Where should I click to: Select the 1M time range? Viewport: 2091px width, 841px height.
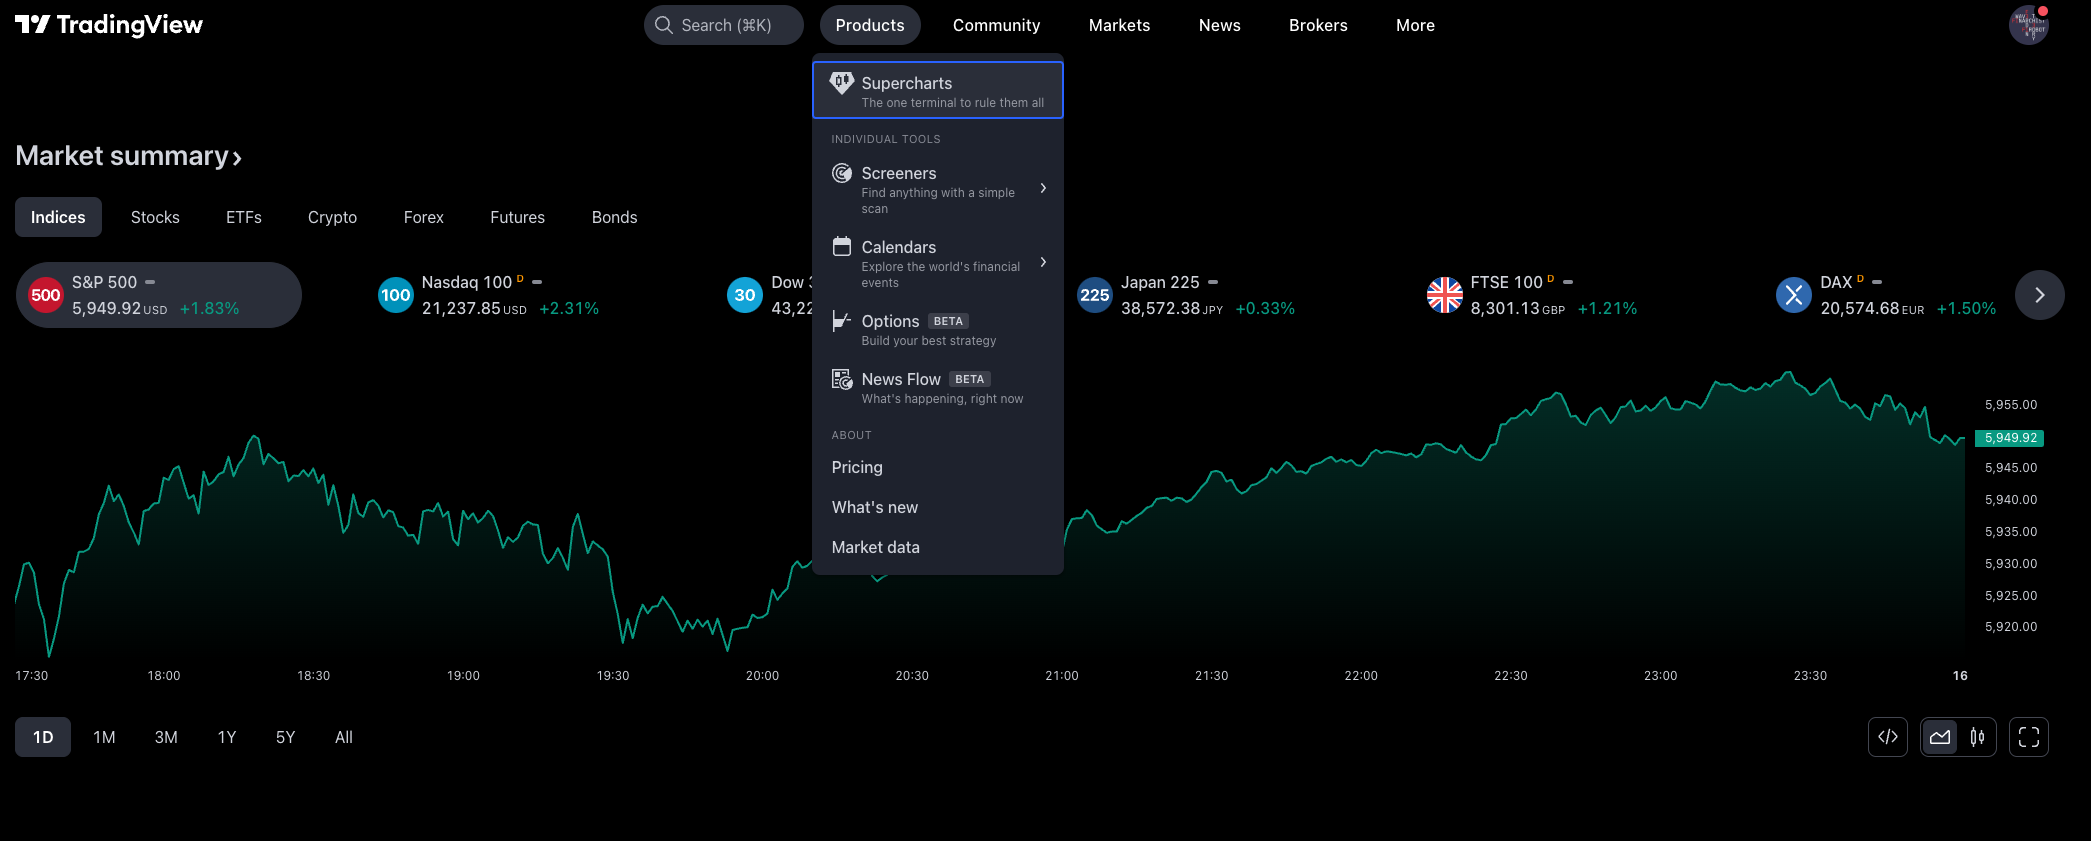click(x=104, y=737)
